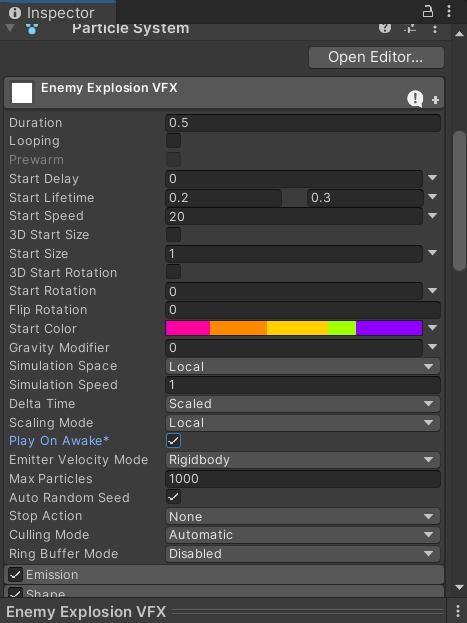467x623 pixels.
Task: Click the Play On Awake label
Action: click(59, 441)
